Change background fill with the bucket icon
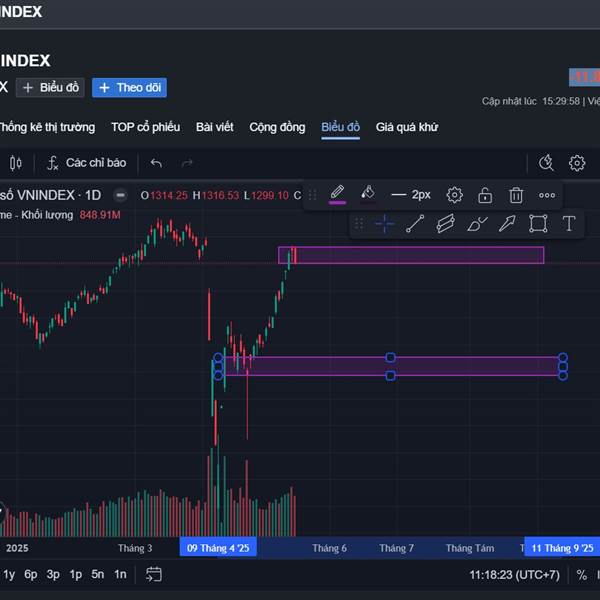 point(368,194)
